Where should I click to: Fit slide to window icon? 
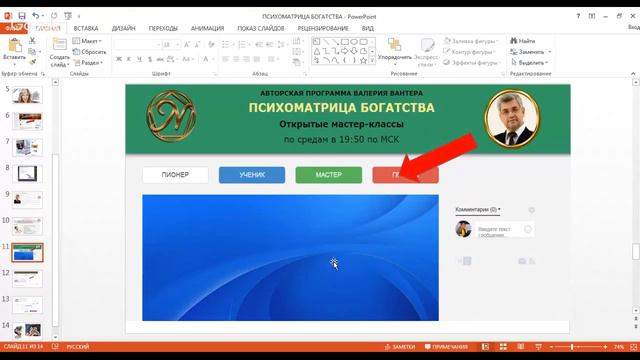[x=633, y=347]
